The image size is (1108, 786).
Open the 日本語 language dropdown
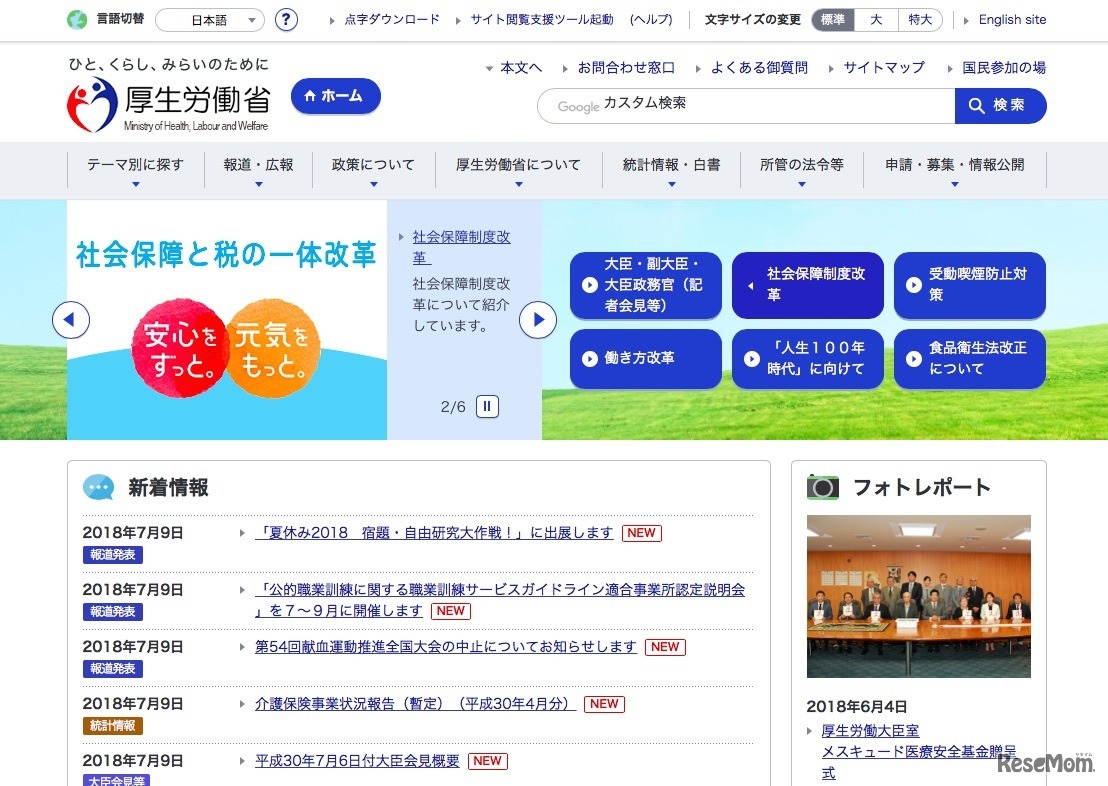pyautogui.click(x=207, y=19)
